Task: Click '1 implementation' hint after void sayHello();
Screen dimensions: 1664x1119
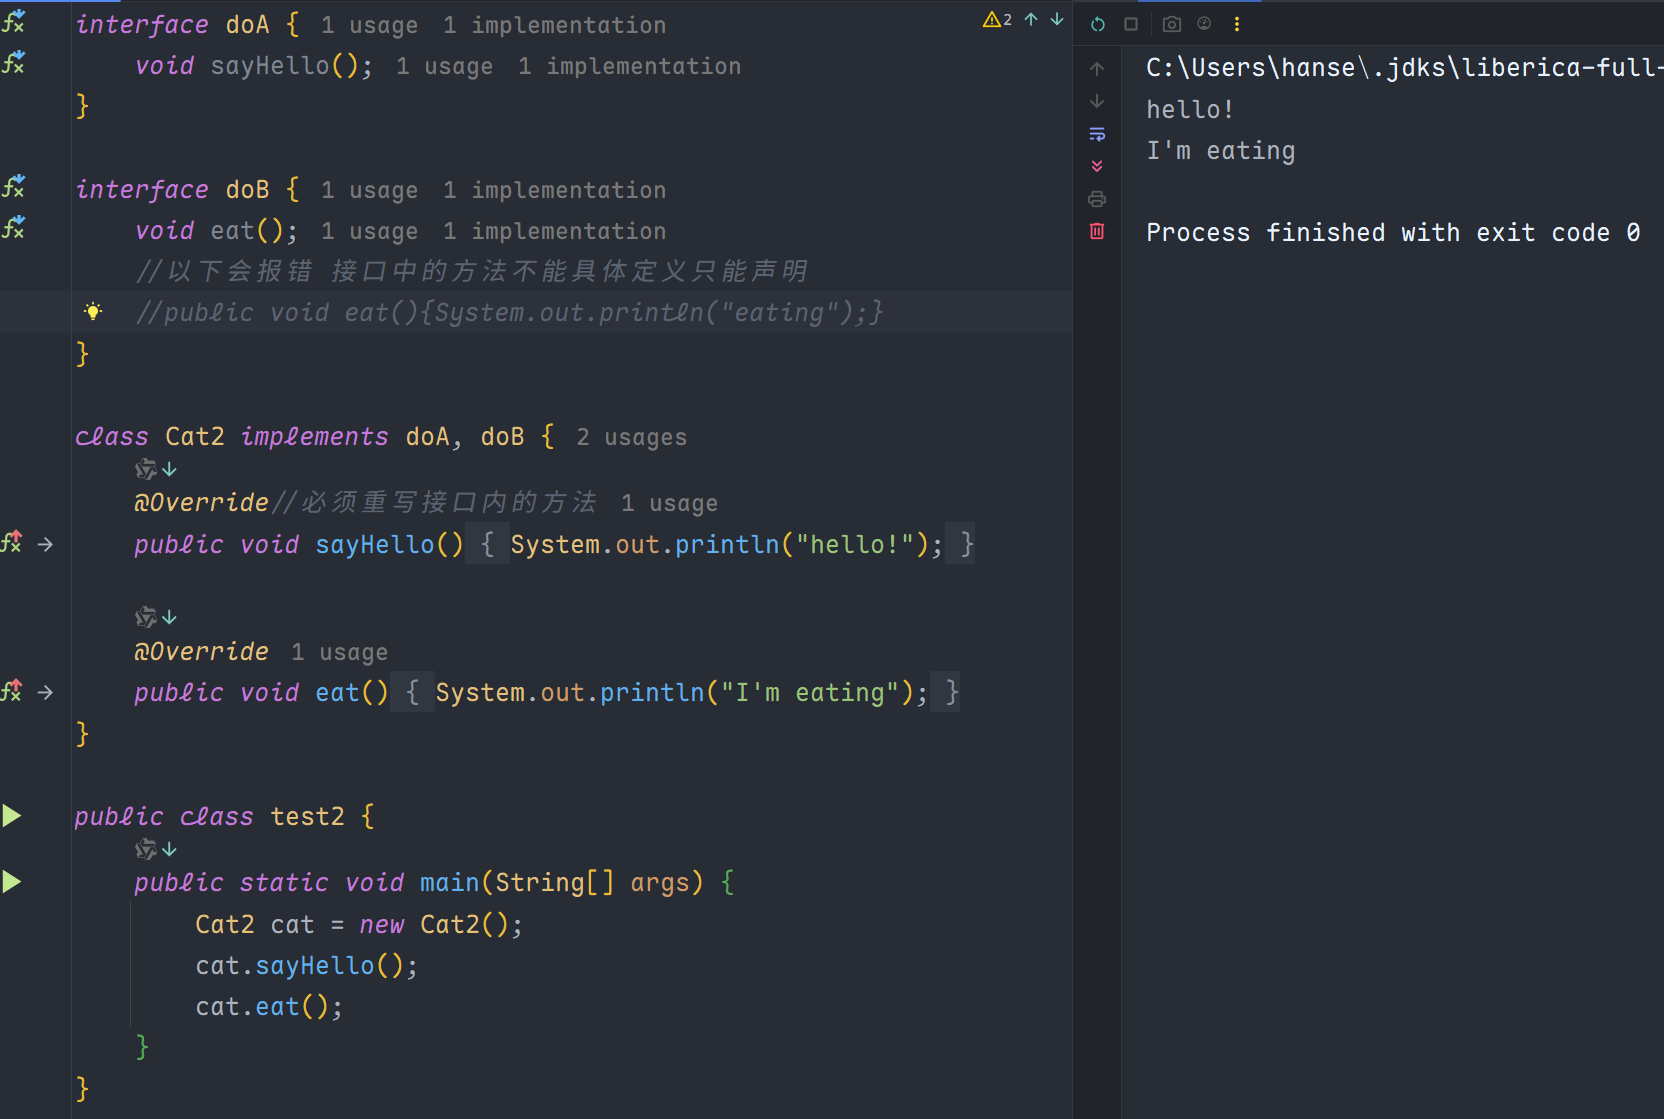Action: point(630,67)
